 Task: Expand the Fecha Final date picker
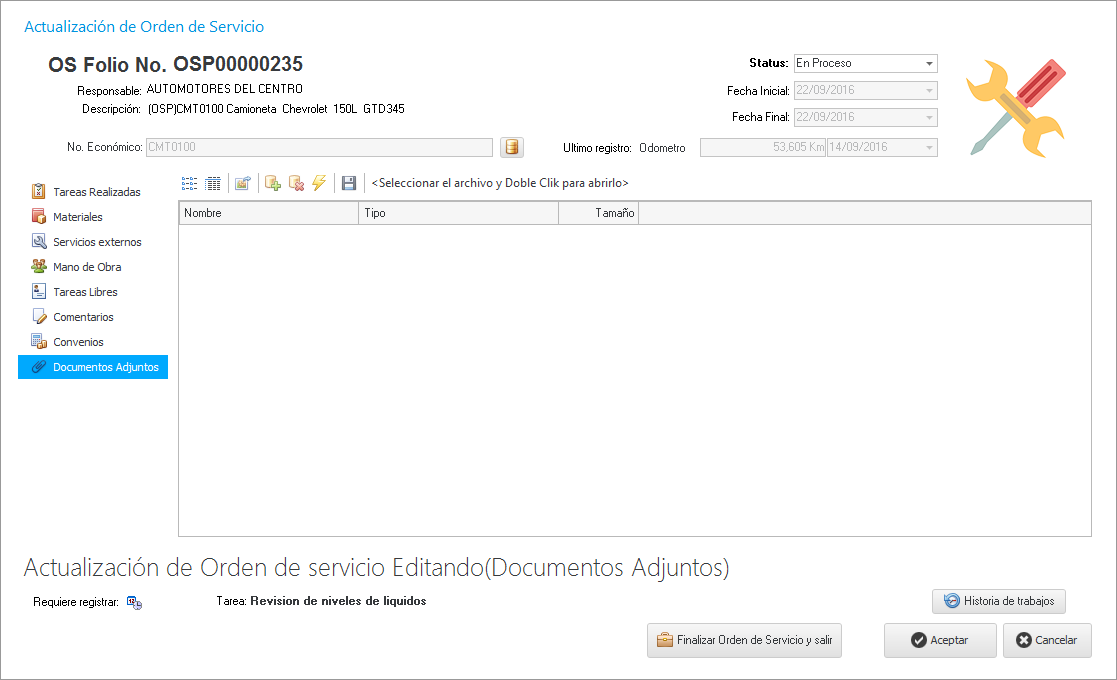point(929,117)
